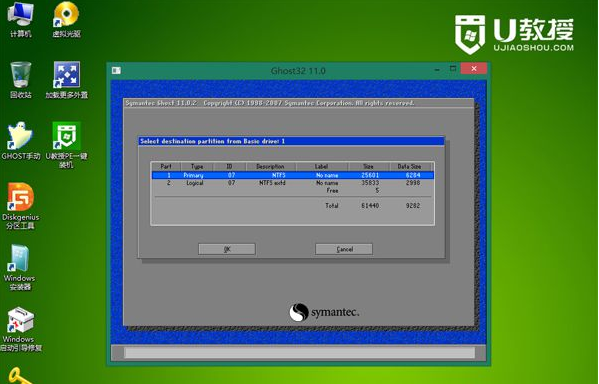
Task: Click the Description column header
Action: [270, 167]
